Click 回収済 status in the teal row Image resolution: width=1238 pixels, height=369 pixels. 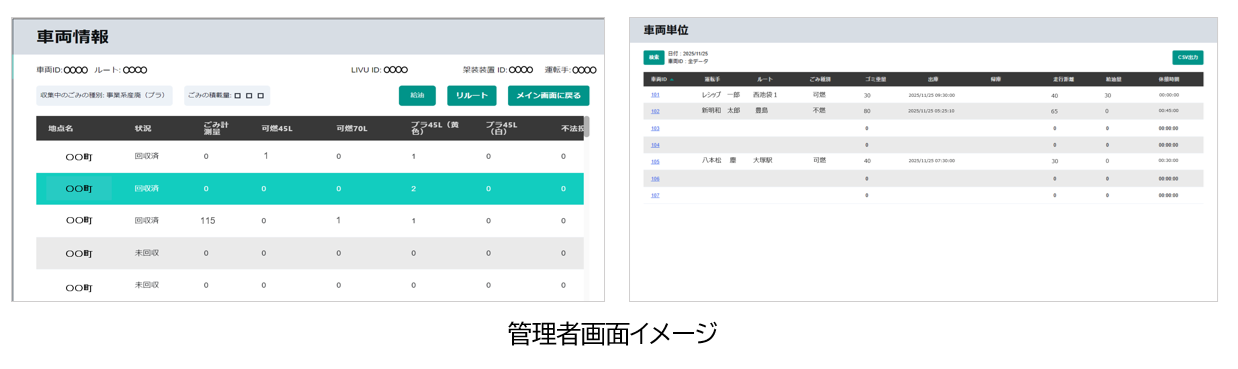coord(146,188)
